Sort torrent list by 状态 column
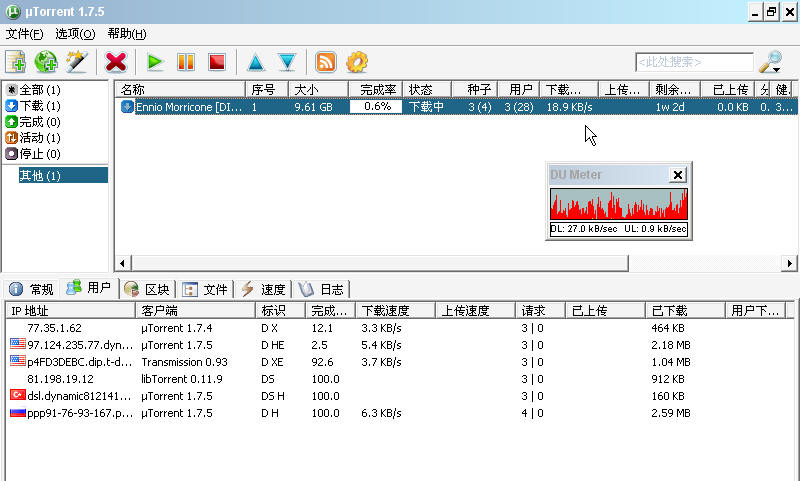 click(x=427, y=90)
